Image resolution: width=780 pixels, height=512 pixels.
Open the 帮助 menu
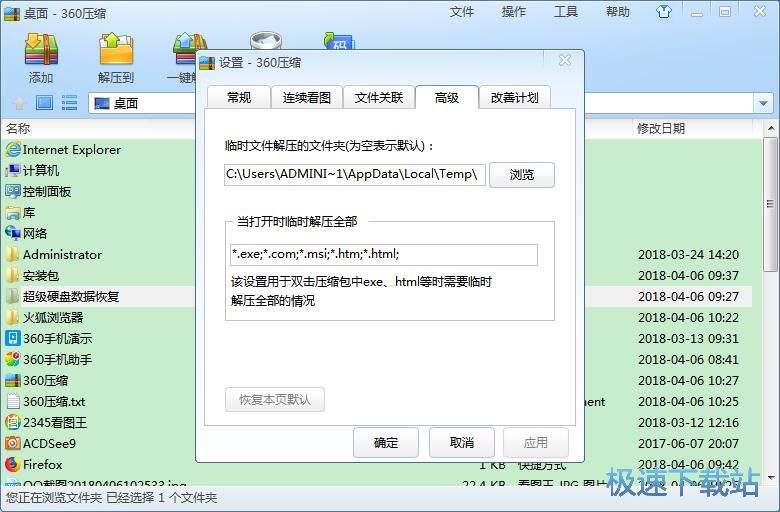[618, 12]
